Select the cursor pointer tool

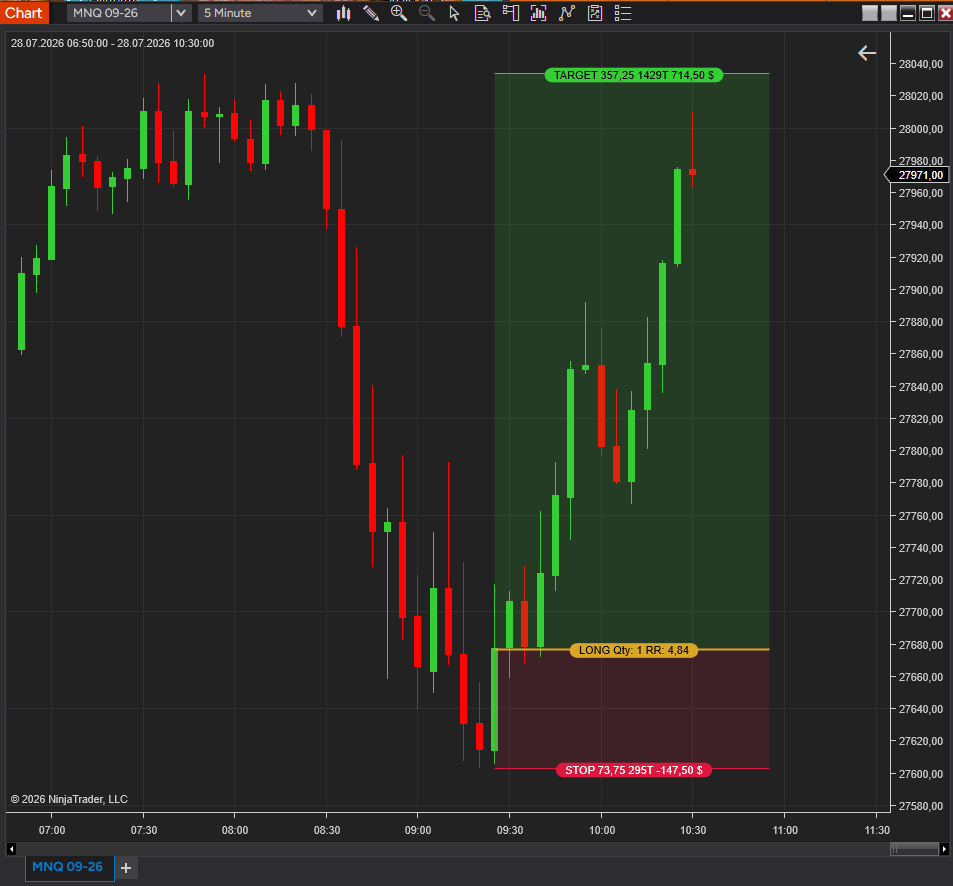(454, 13)
